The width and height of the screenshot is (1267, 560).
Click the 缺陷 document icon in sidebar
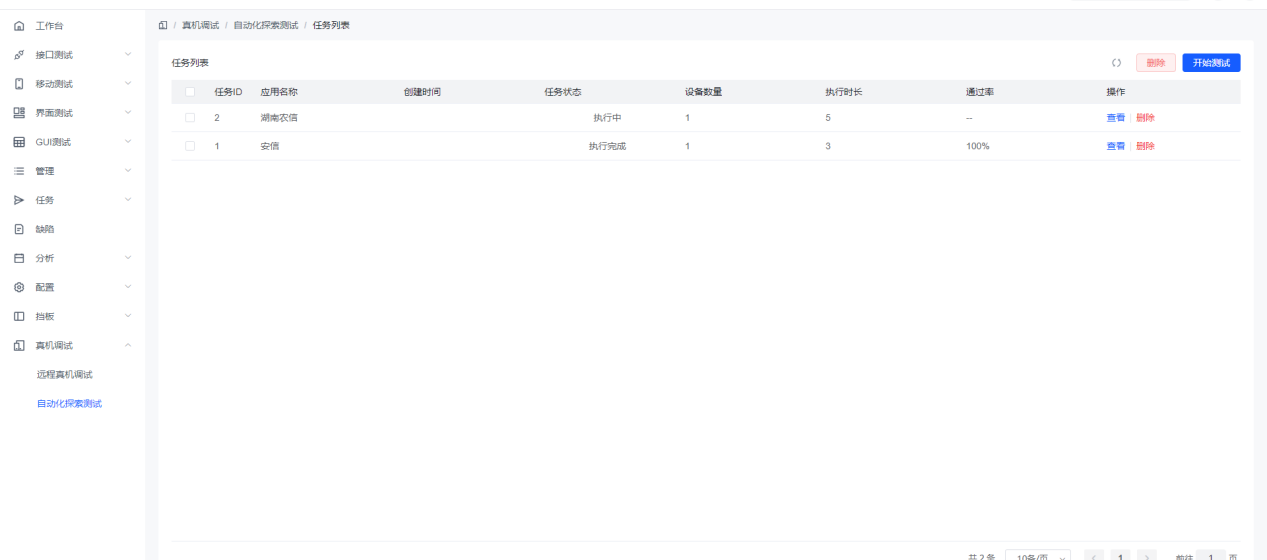(18, 229)
